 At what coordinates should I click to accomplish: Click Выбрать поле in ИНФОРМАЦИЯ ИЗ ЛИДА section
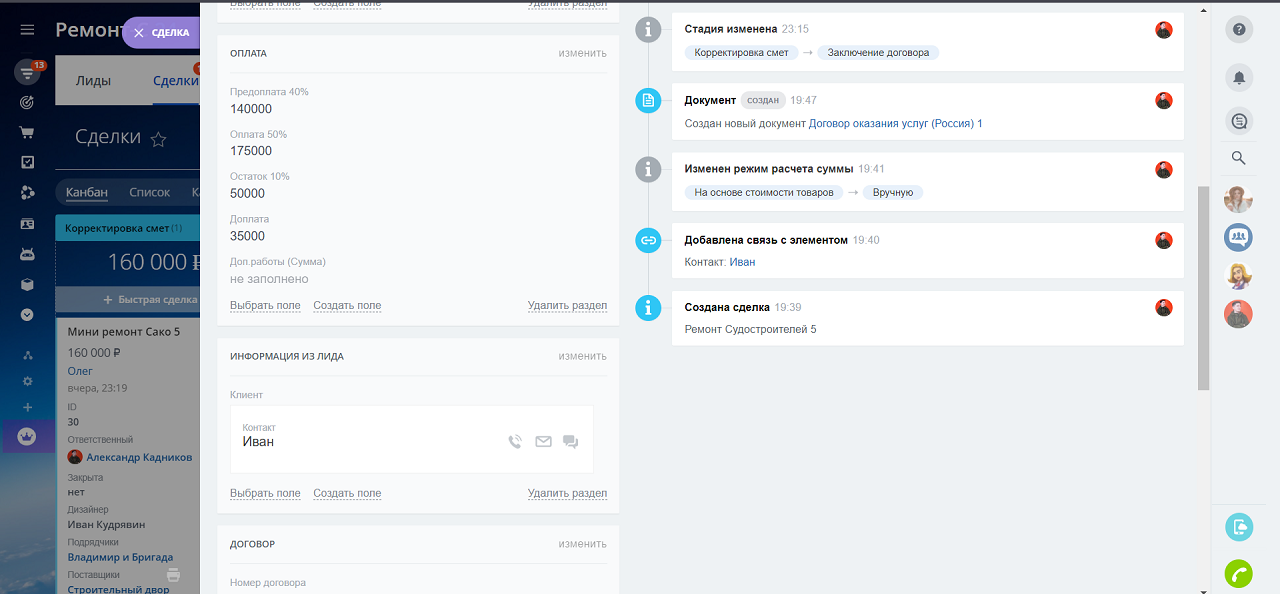point(265,493)
